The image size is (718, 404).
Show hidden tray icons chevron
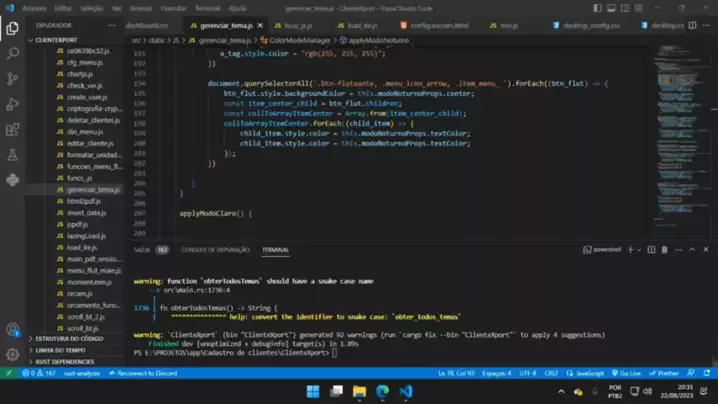561,392
